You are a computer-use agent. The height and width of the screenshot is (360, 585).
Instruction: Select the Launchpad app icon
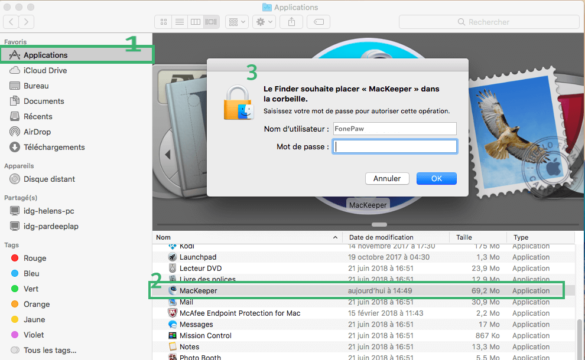tap(172, 257)
